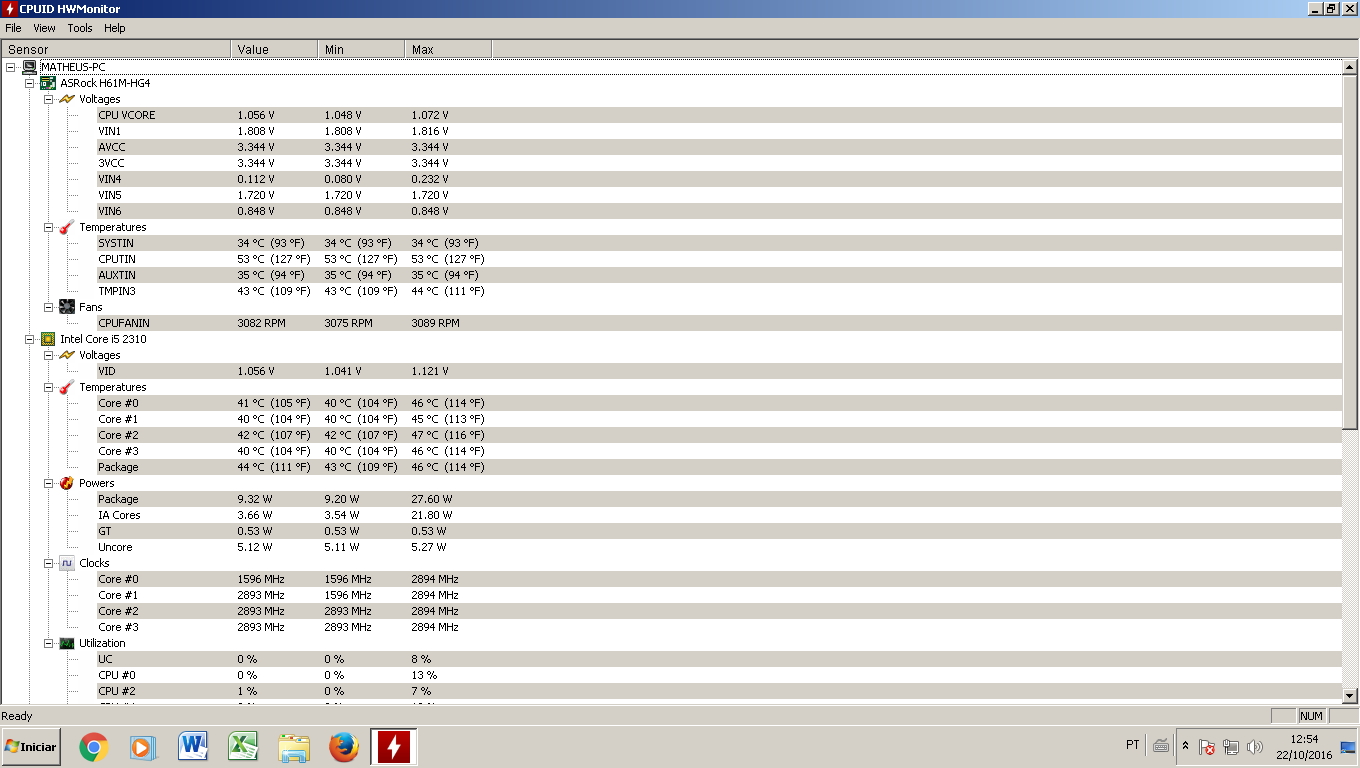The image size is (1360, 768).
Task: Open the Tools menu
Action: pos(80,28)
